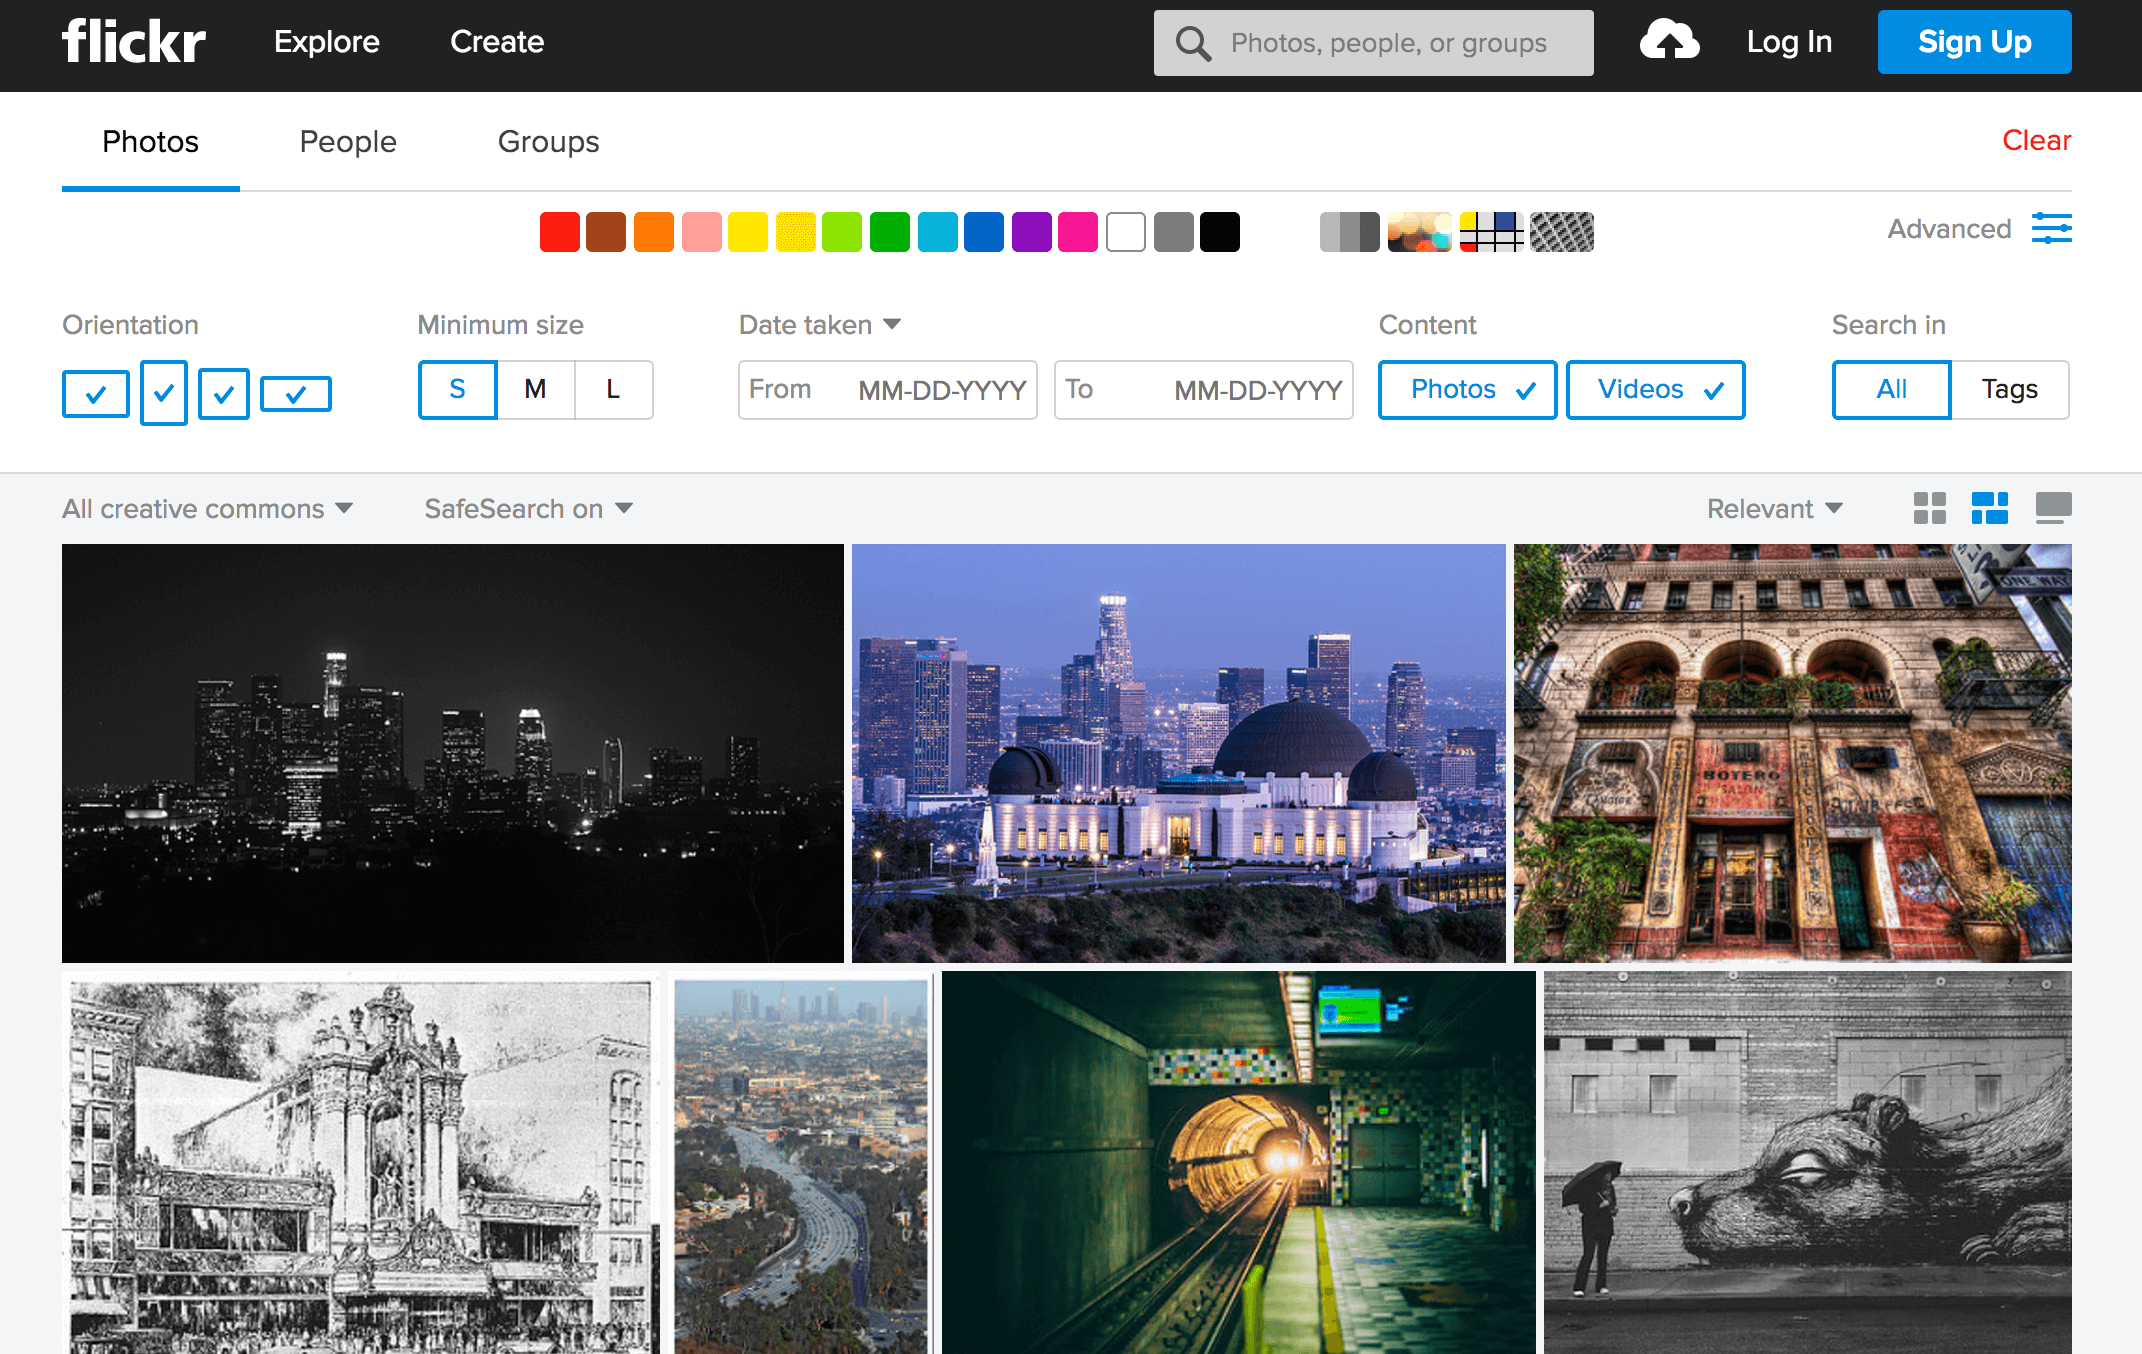Open the SafeSearch on dropdown
Image resolution: width=2142 pixels, height=1354 pixels.
[528, 509]
